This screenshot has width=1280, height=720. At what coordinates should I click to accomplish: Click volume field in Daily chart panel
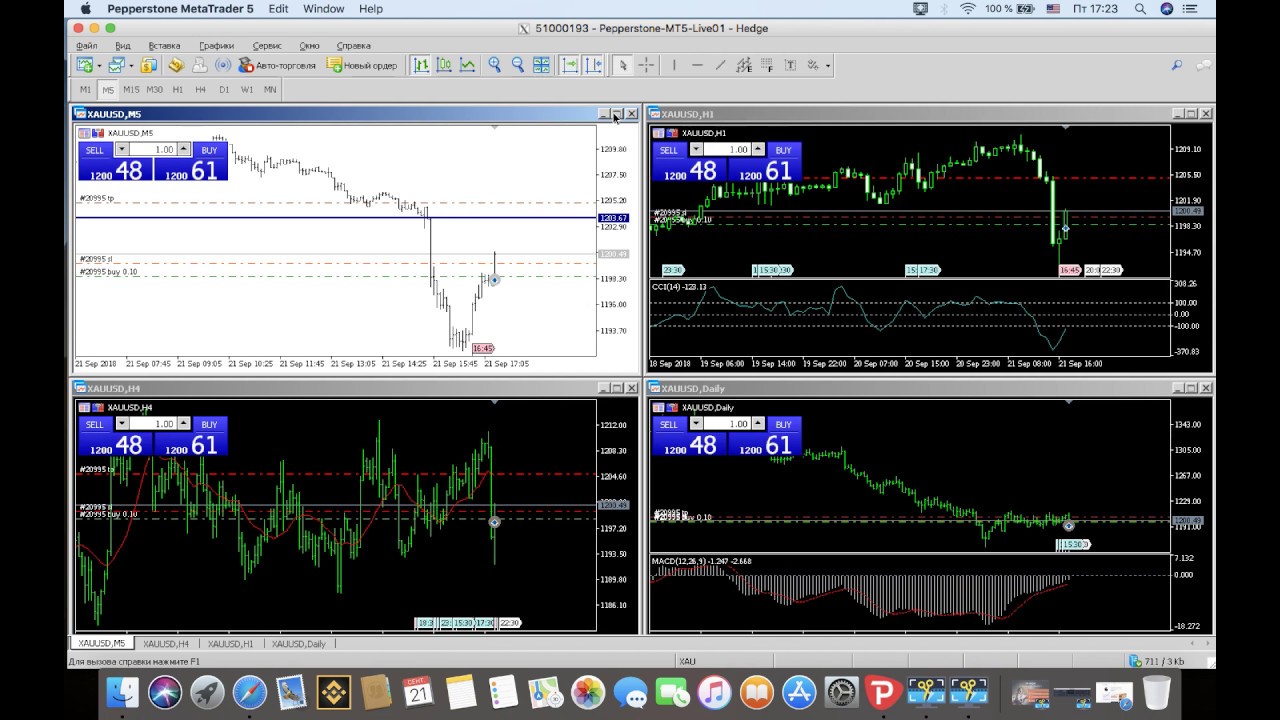(727, 424)
